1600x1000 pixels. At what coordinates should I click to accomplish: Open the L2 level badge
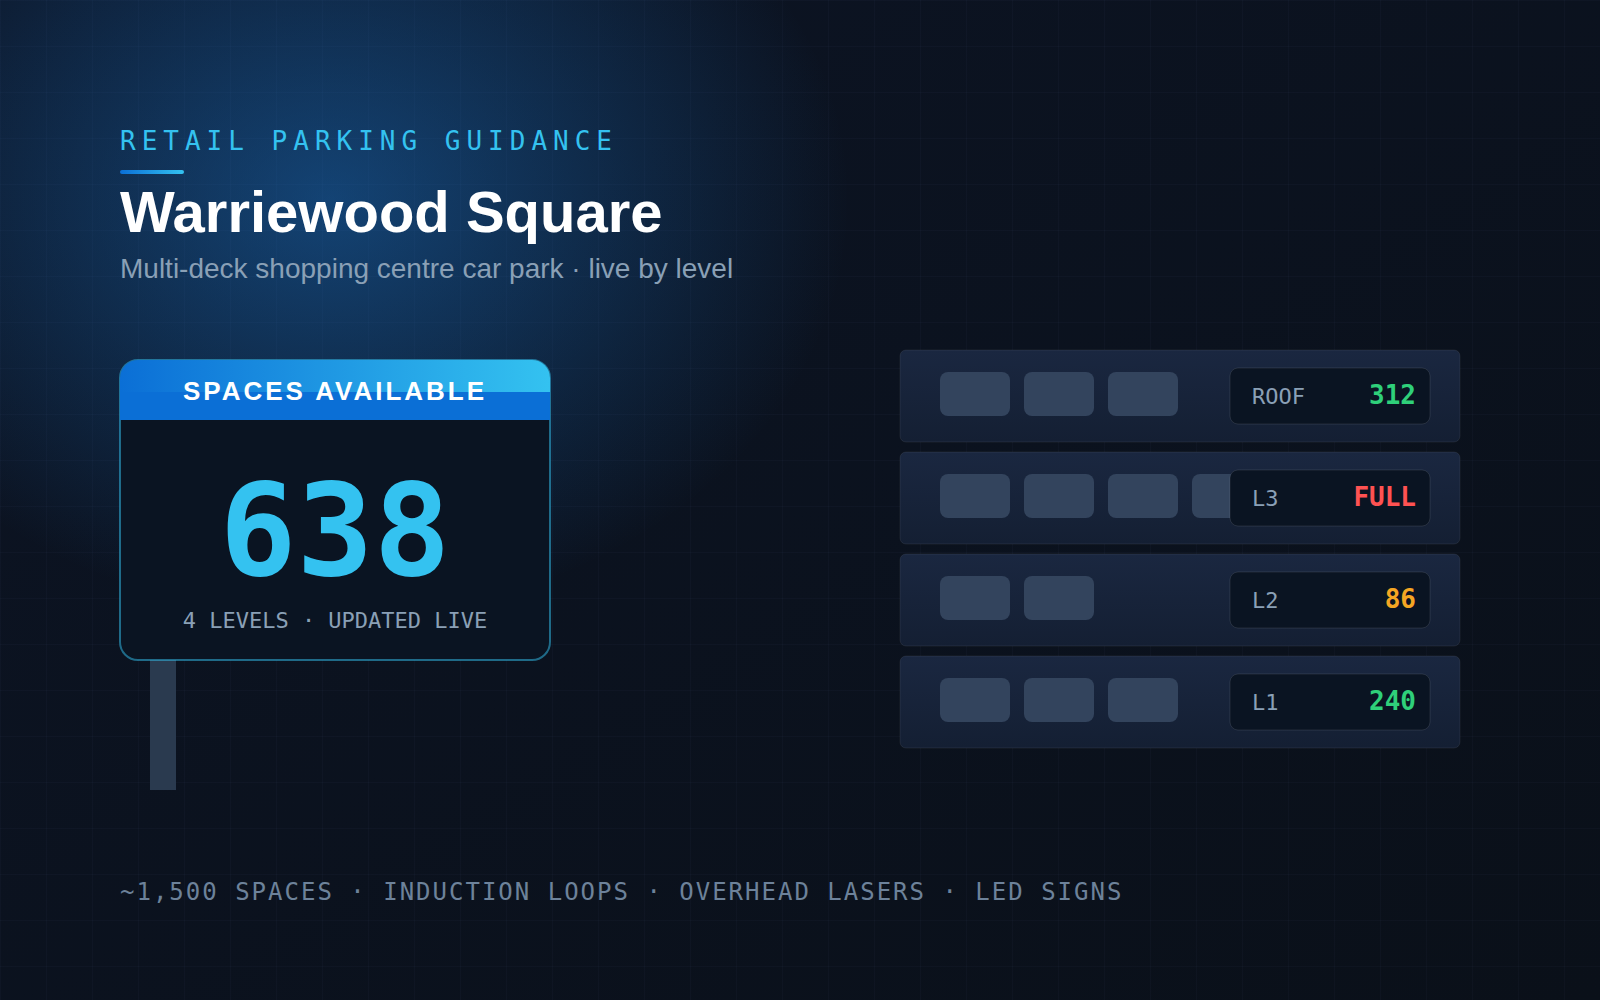pos(1330,600)
